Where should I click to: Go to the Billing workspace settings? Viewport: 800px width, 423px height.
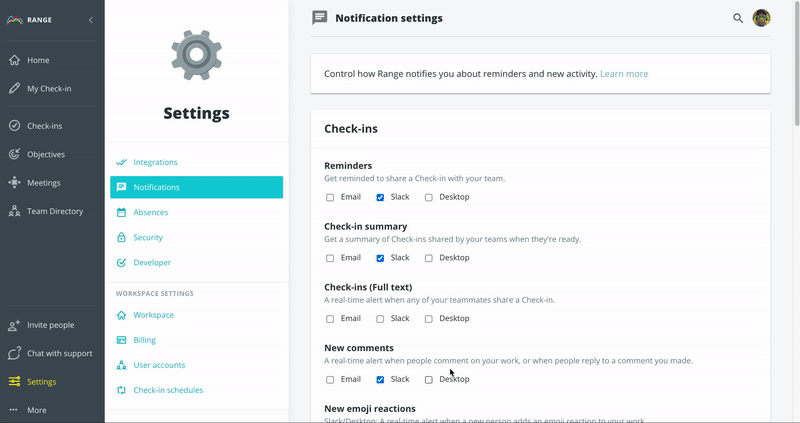tap(144, 340)
